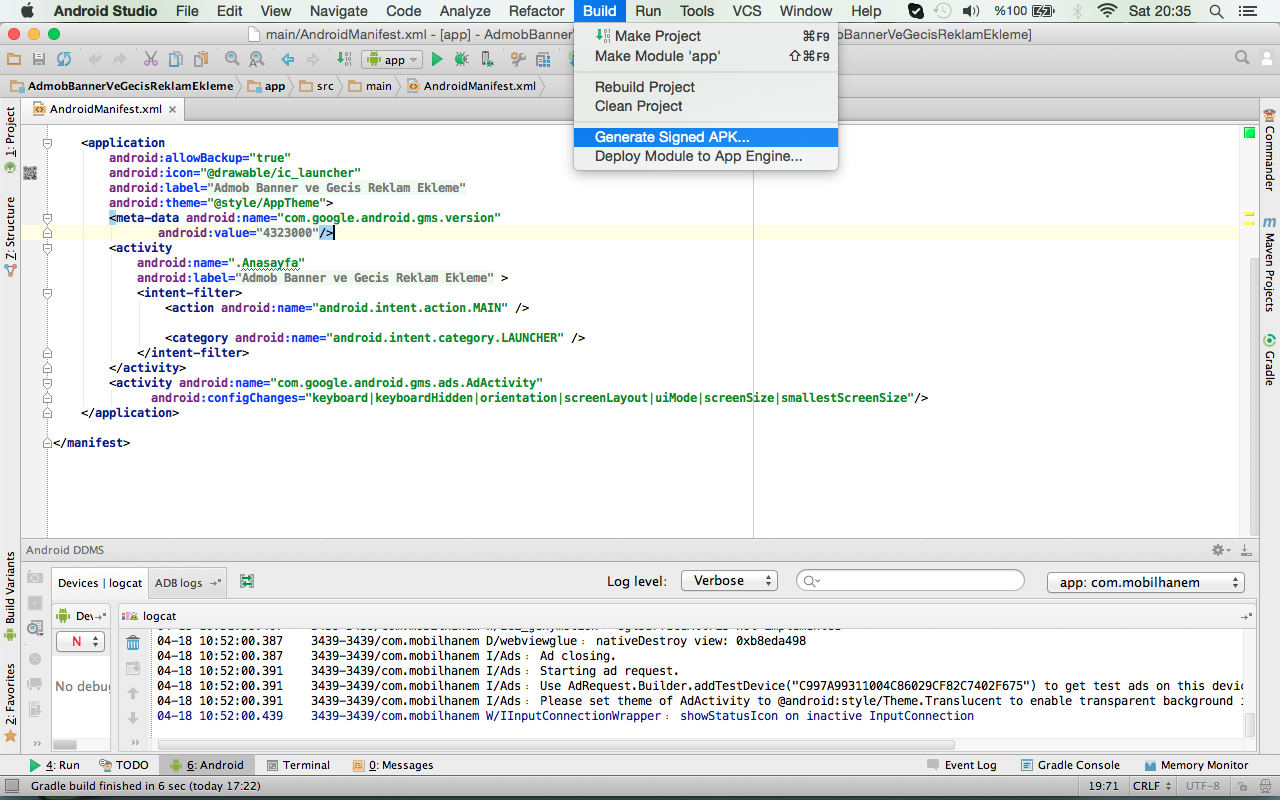Run app with green play icon

(x=437, y=60)
